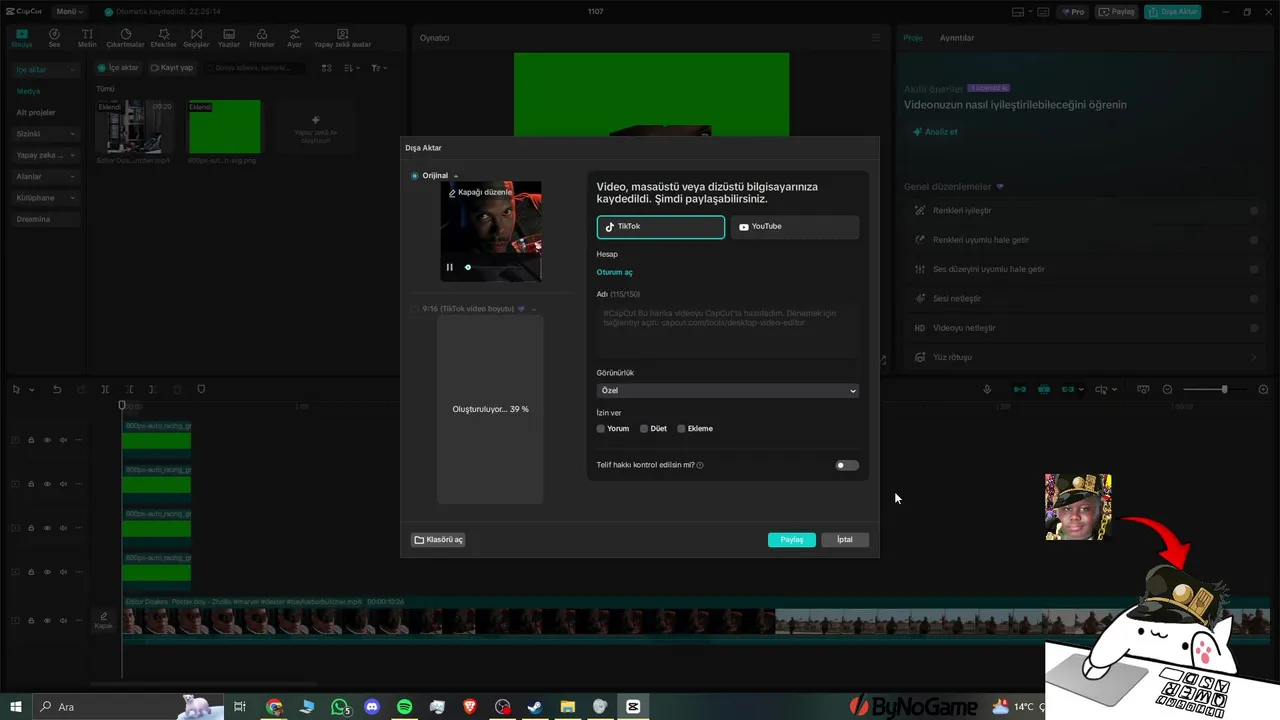The height and width of the screenshot is (720, 1280).
Task: Open the Ayar adjustment tool
Action: point(294,38)
